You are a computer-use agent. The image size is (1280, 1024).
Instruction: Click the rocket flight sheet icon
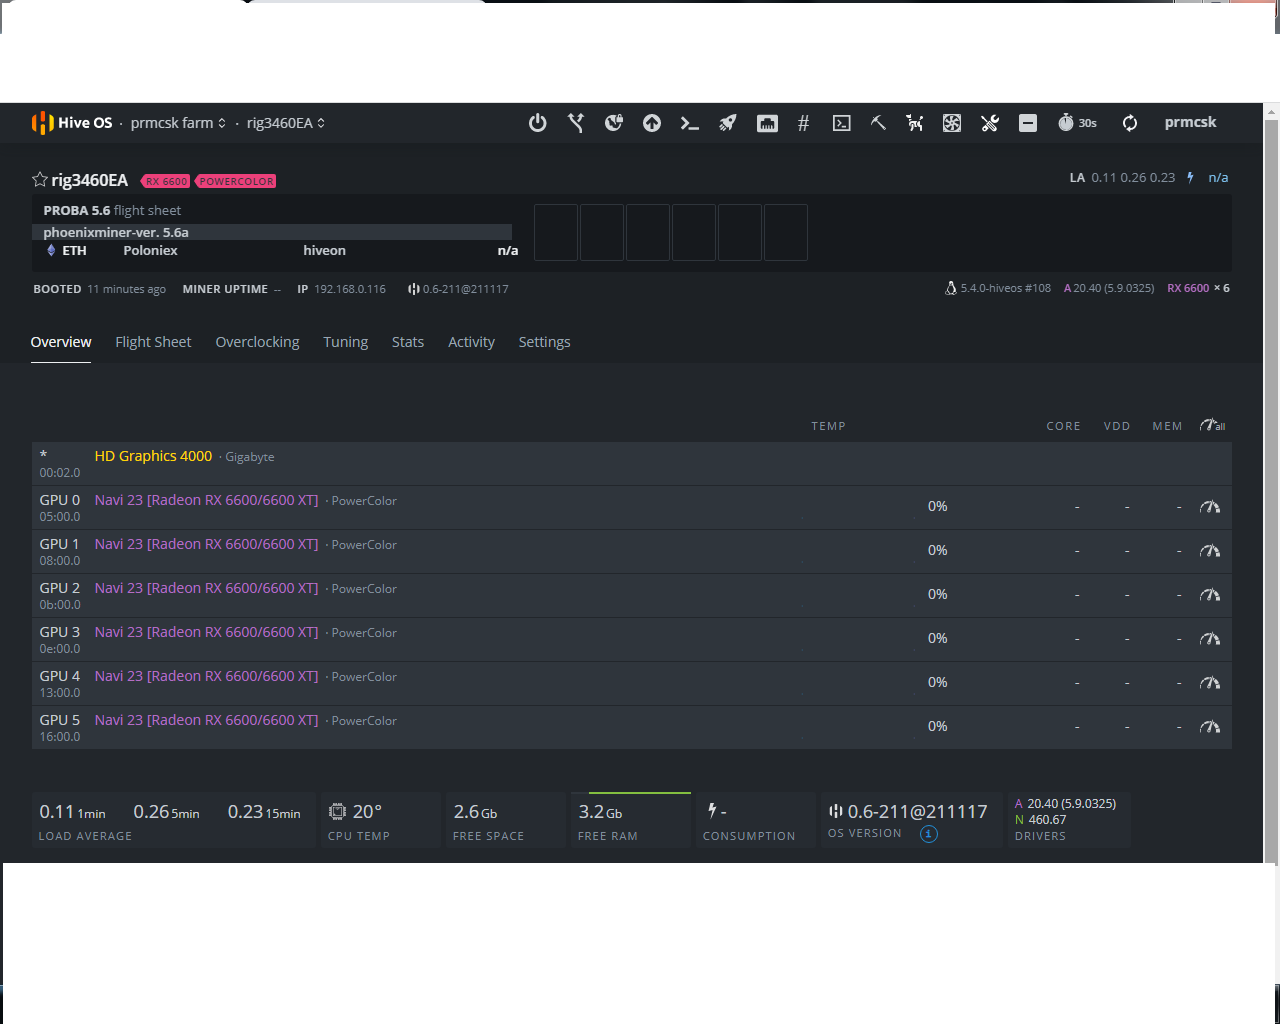click(x=728, y=123)
